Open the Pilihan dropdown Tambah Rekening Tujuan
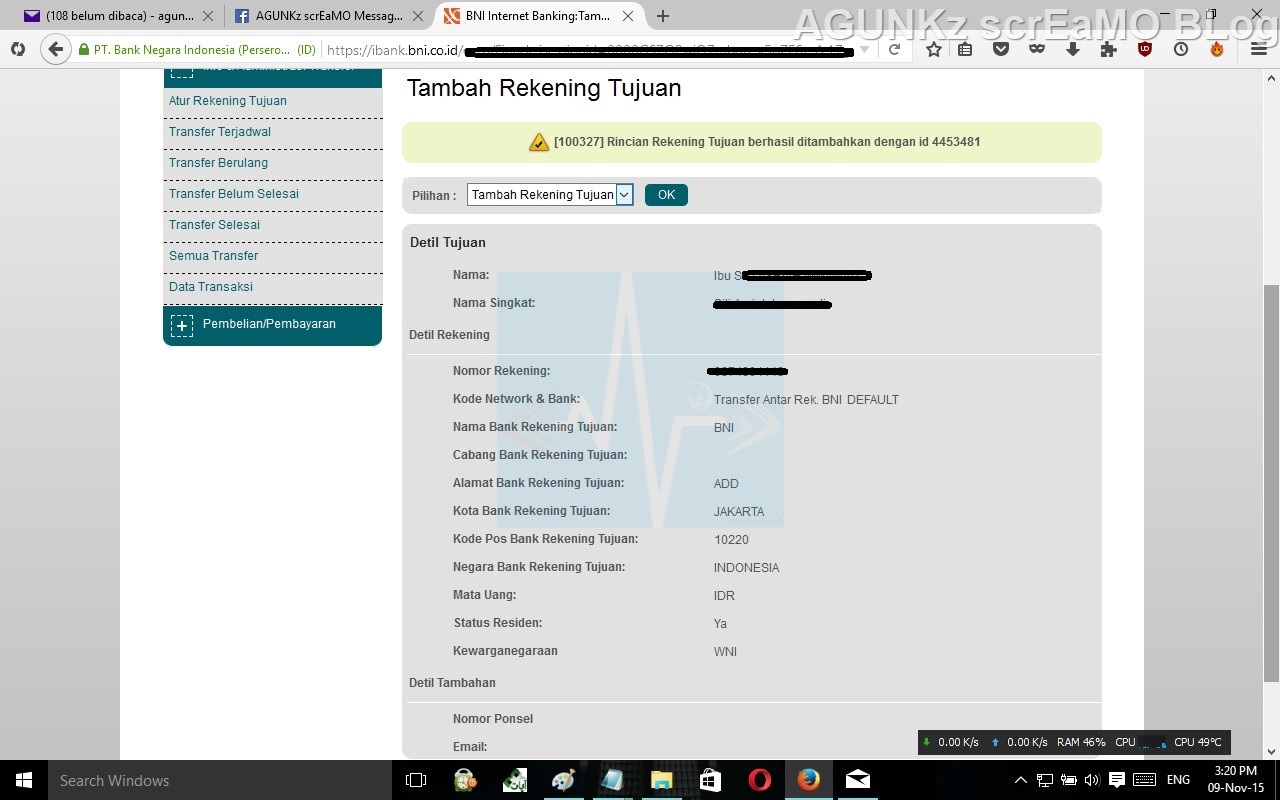This screenshot has width=1280, height=800. [550, 195]
